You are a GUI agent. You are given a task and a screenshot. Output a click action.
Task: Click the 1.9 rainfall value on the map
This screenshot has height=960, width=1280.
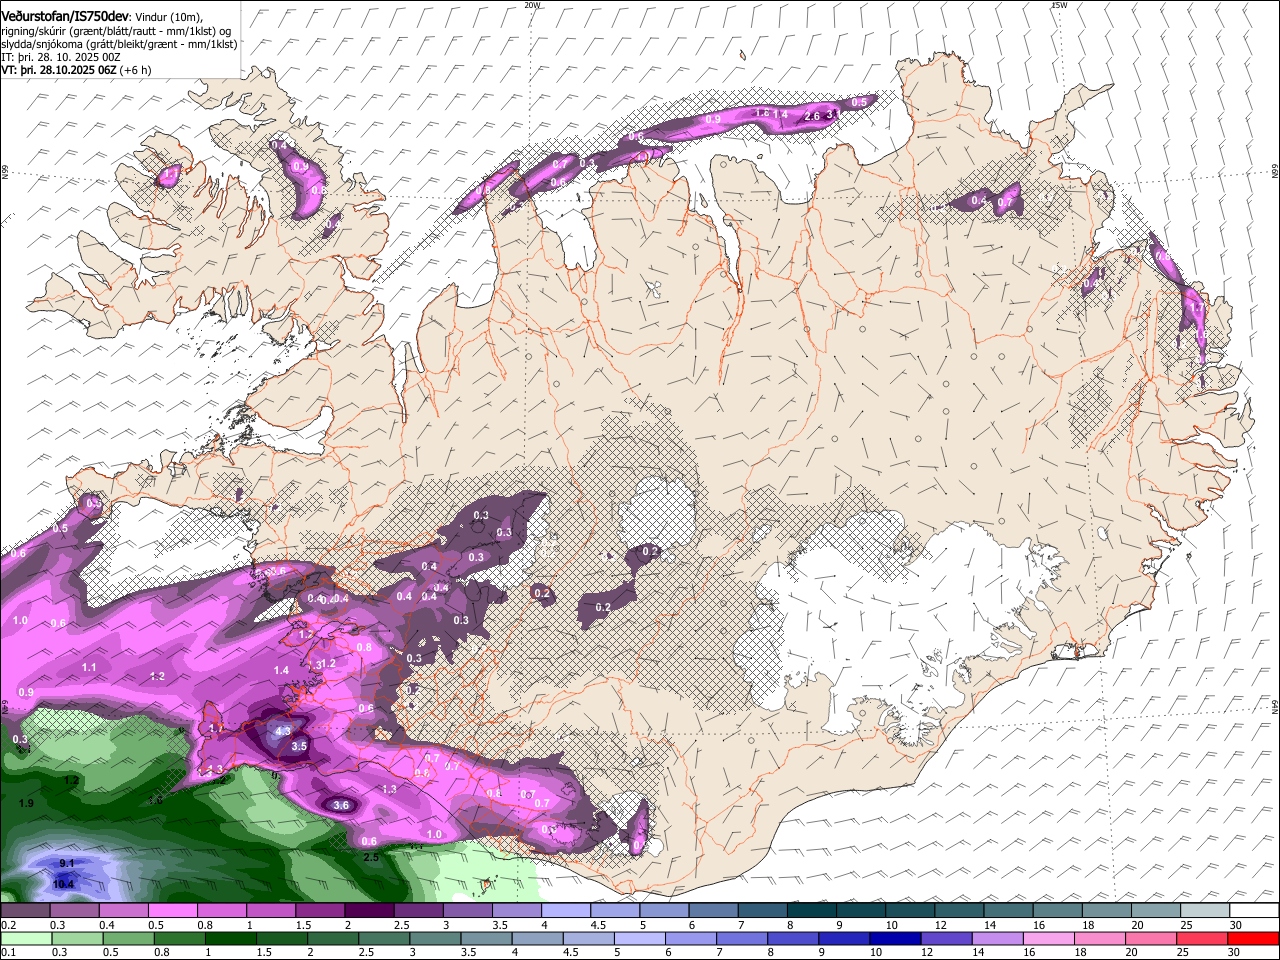[x=26, y=803]
